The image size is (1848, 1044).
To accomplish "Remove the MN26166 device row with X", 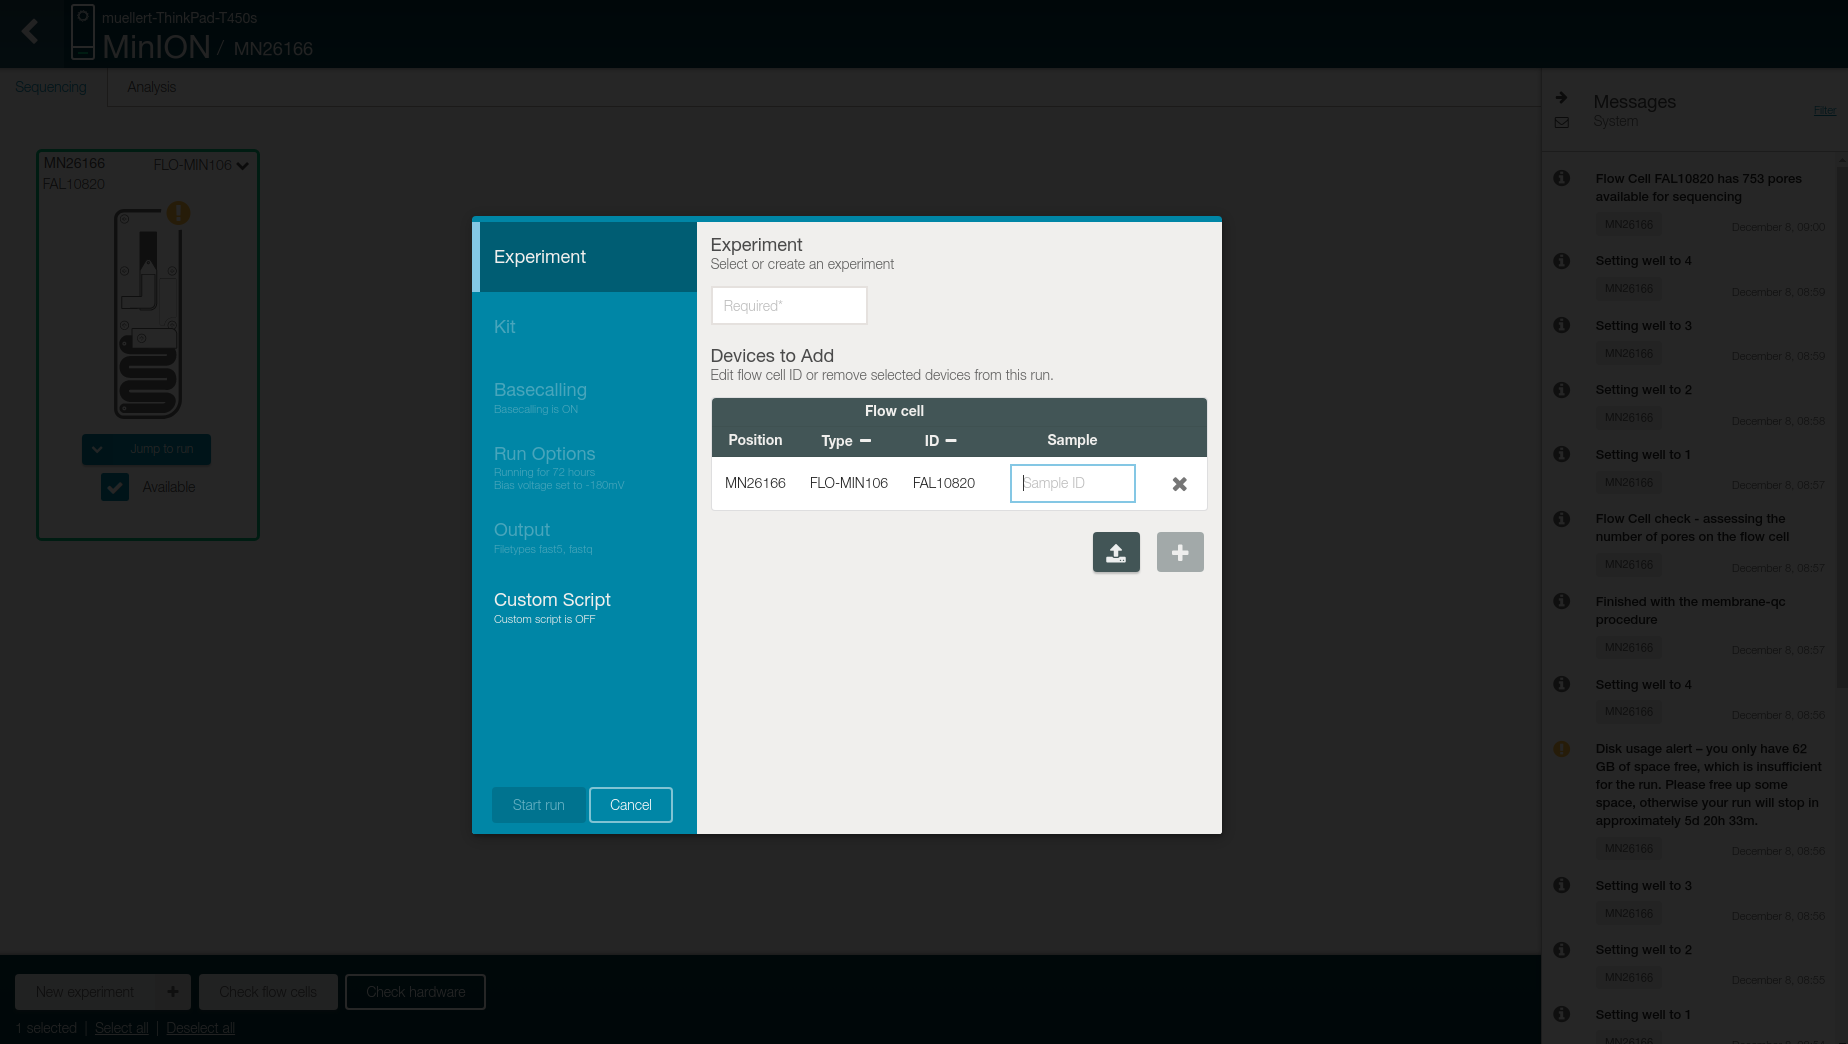I will (x=1180, y=484).
